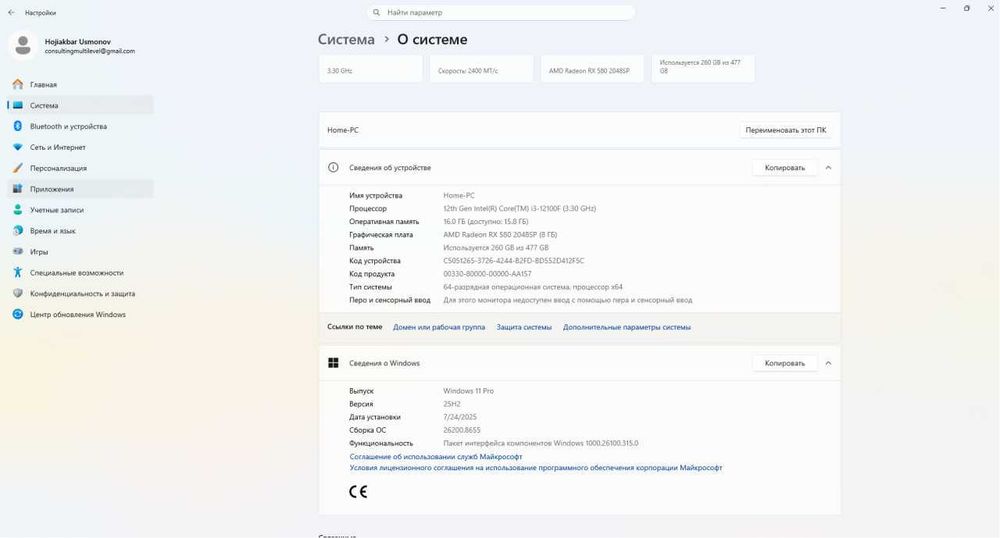Open Дополнительные параметры системы link

626,327
